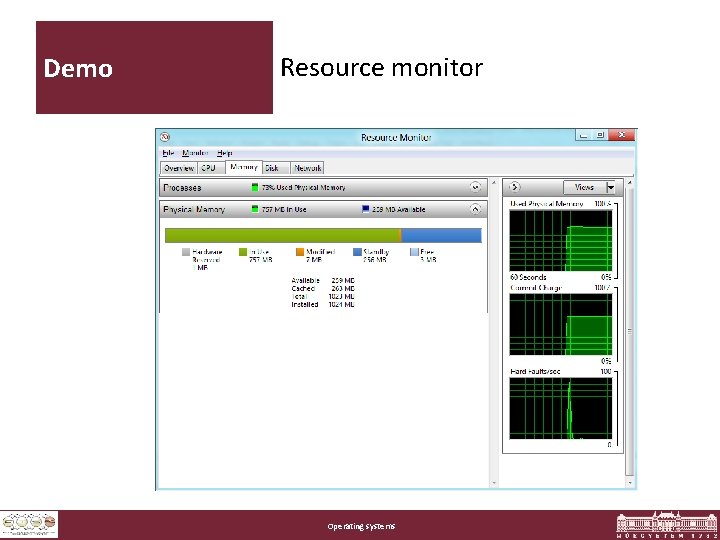Click the graphs pane vertical scrollbar thumb

(x=630, y=332)
